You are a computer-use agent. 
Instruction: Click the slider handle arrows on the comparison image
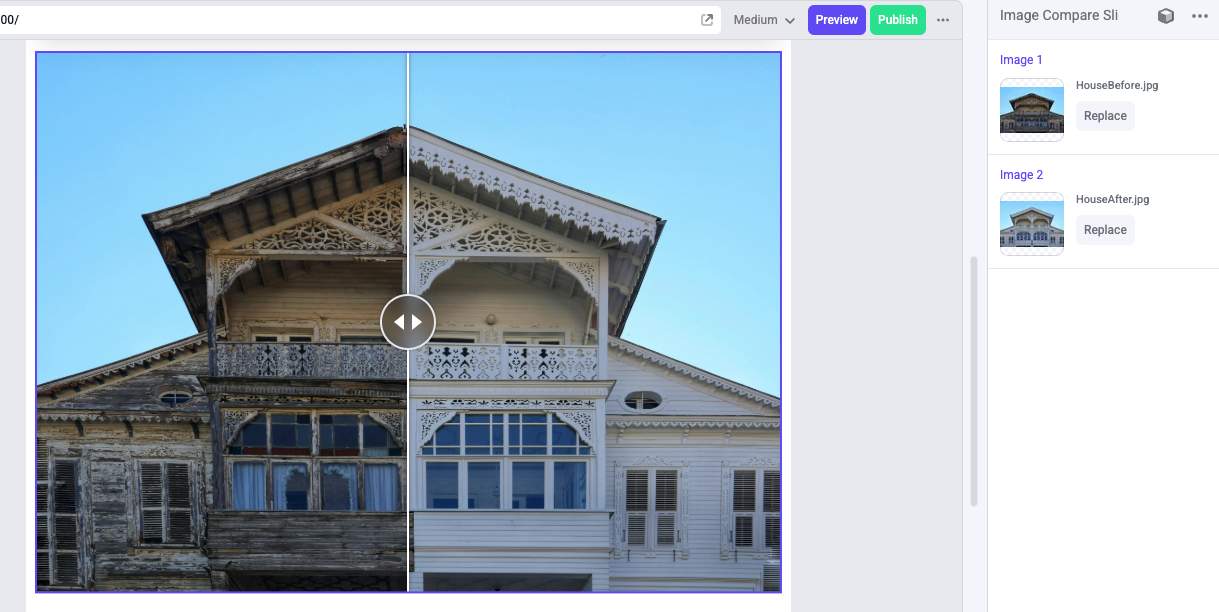pos(408,321)
